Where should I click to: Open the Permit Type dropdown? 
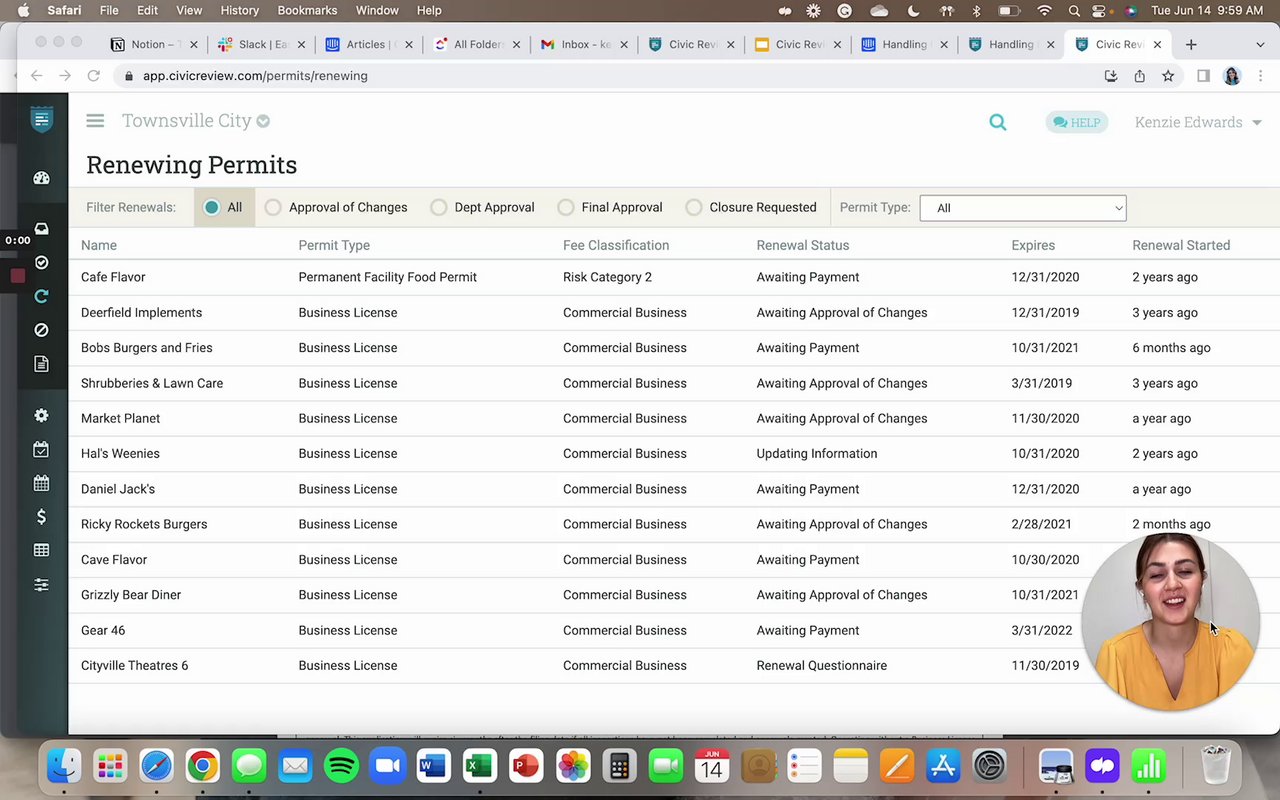(x=1023, y=208)
